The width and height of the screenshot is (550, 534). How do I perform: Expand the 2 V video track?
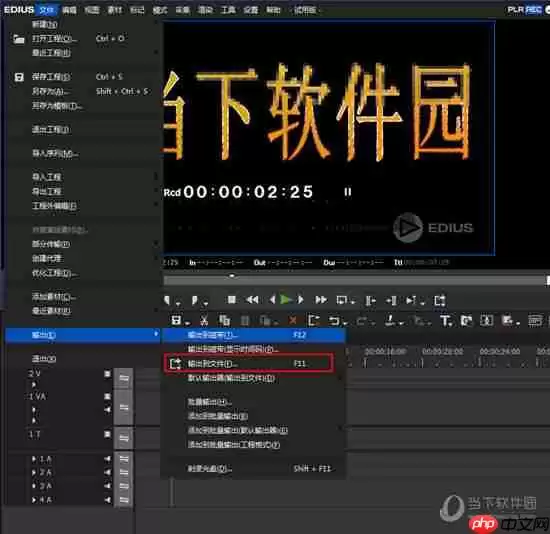(x=34, y=385)
